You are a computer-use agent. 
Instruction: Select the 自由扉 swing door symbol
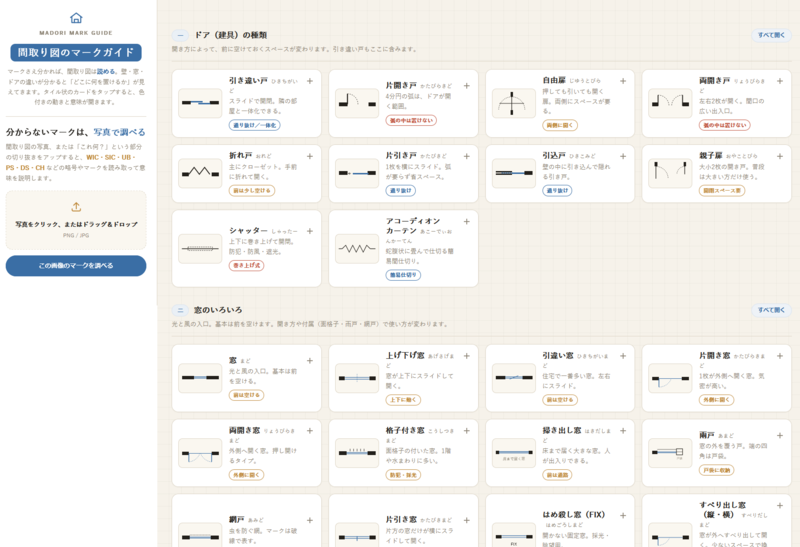[x=513, y=103]
